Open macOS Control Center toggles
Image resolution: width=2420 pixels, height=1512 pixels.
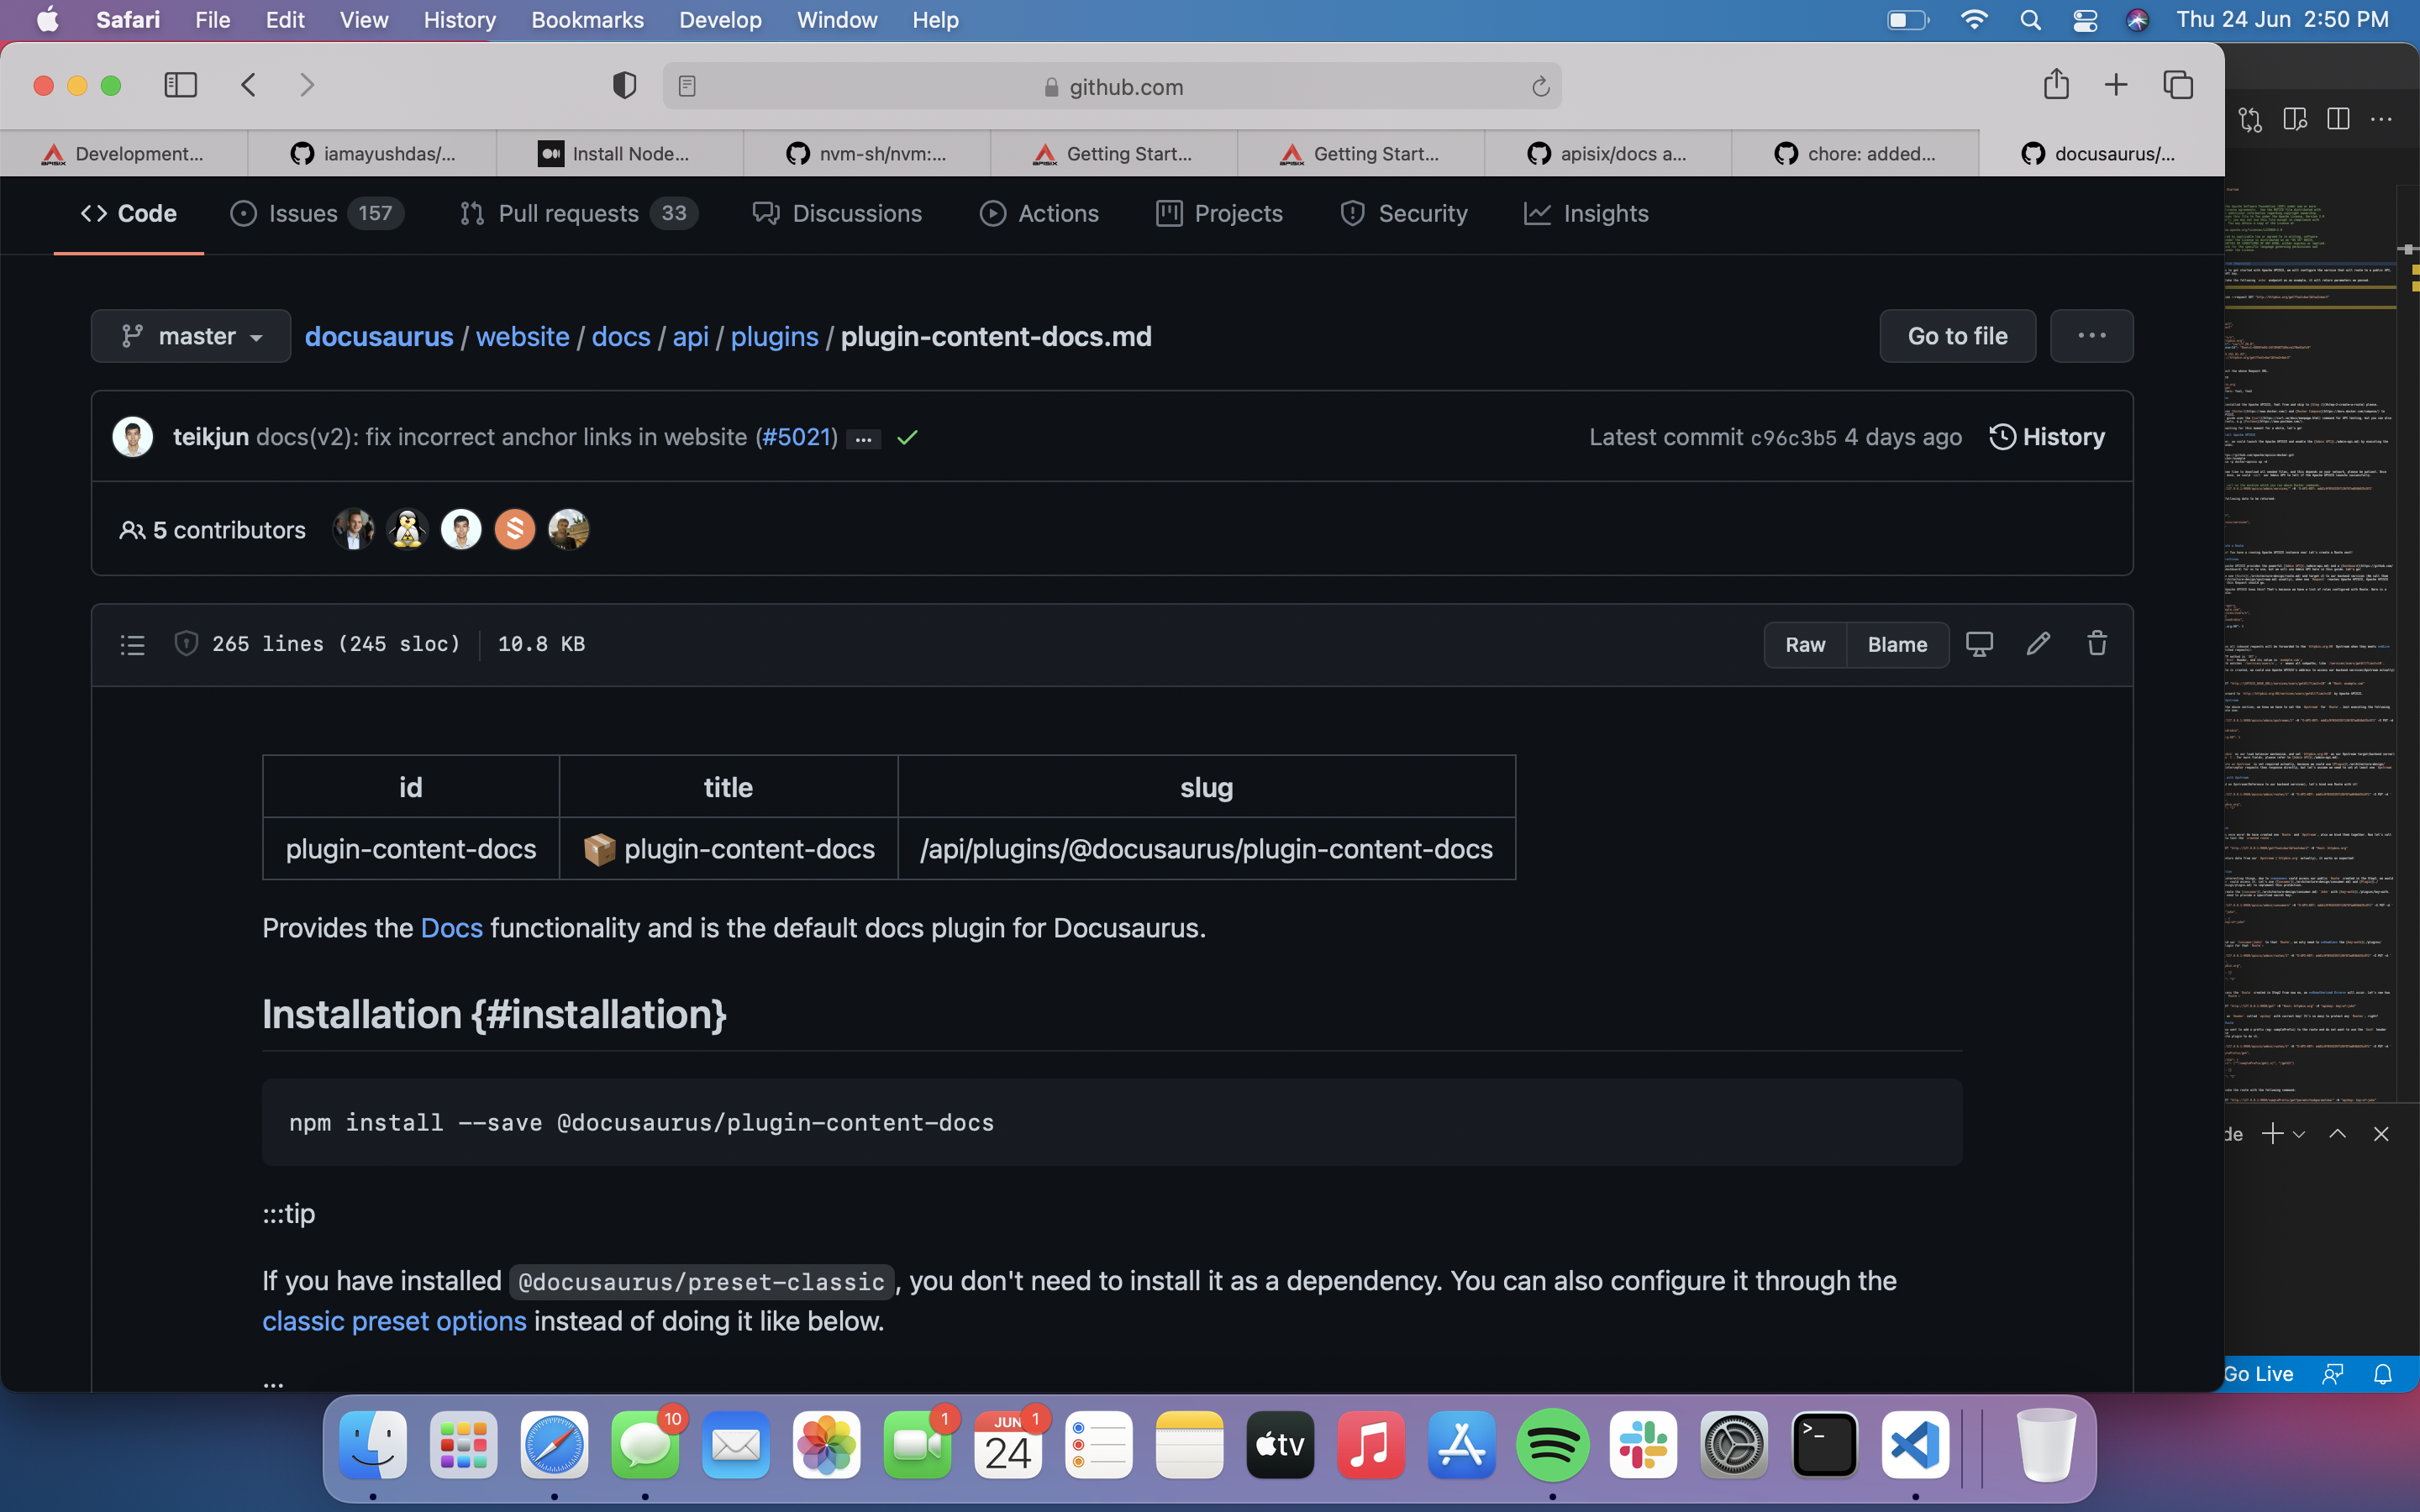click(x=2085, y=20)
